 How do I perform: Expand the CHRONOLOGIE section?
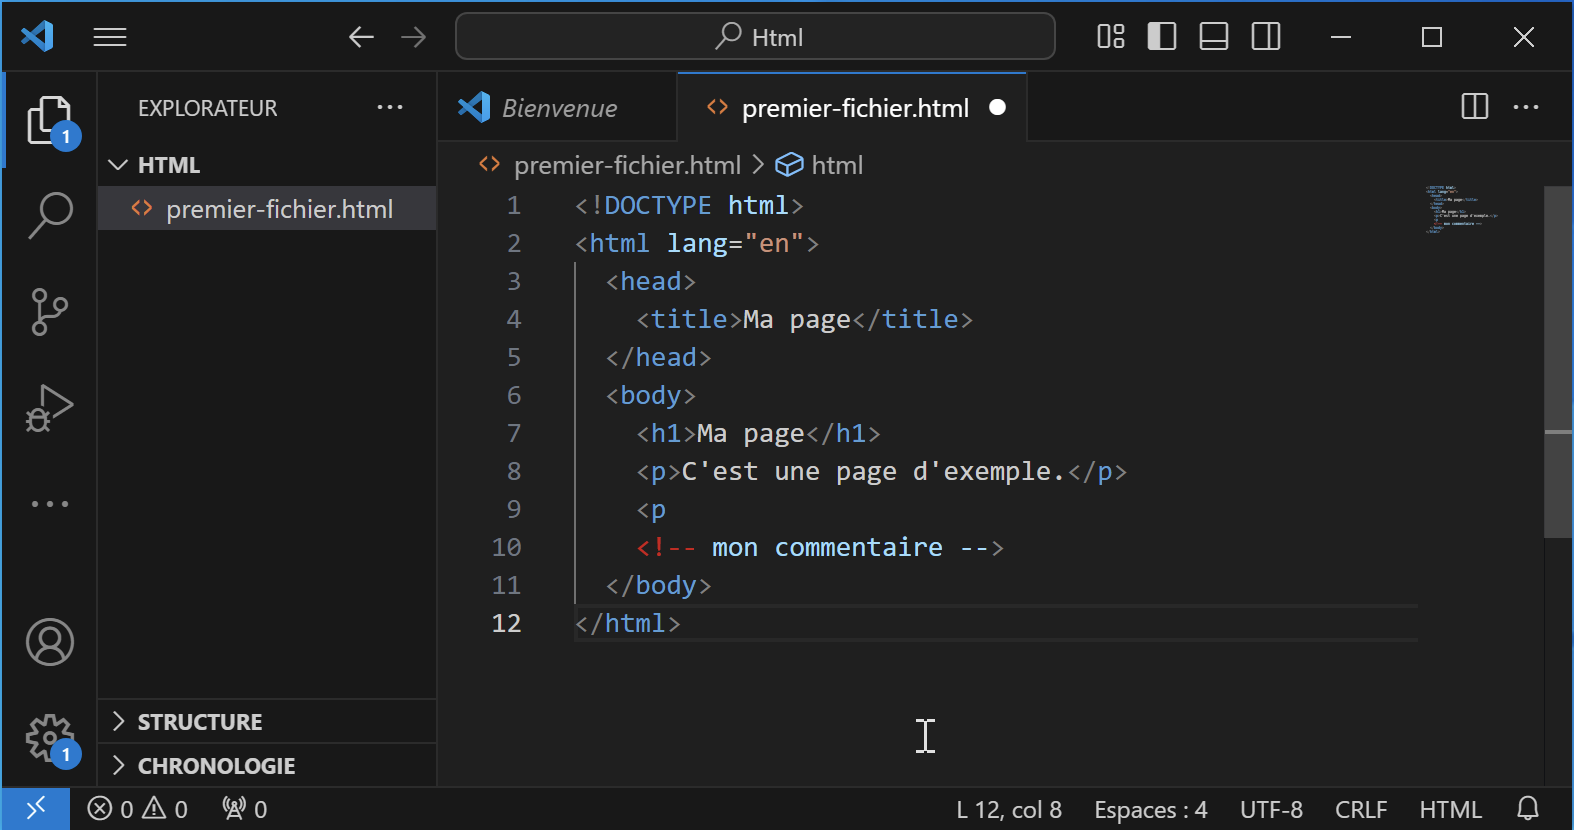tap(267, 765)
